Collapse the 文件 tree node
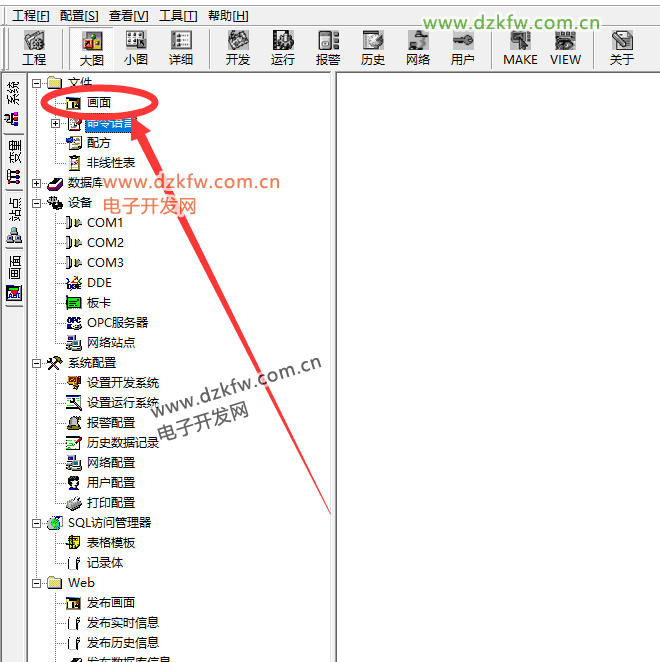Viewport: 660px width, 662px height. point(37,83)
